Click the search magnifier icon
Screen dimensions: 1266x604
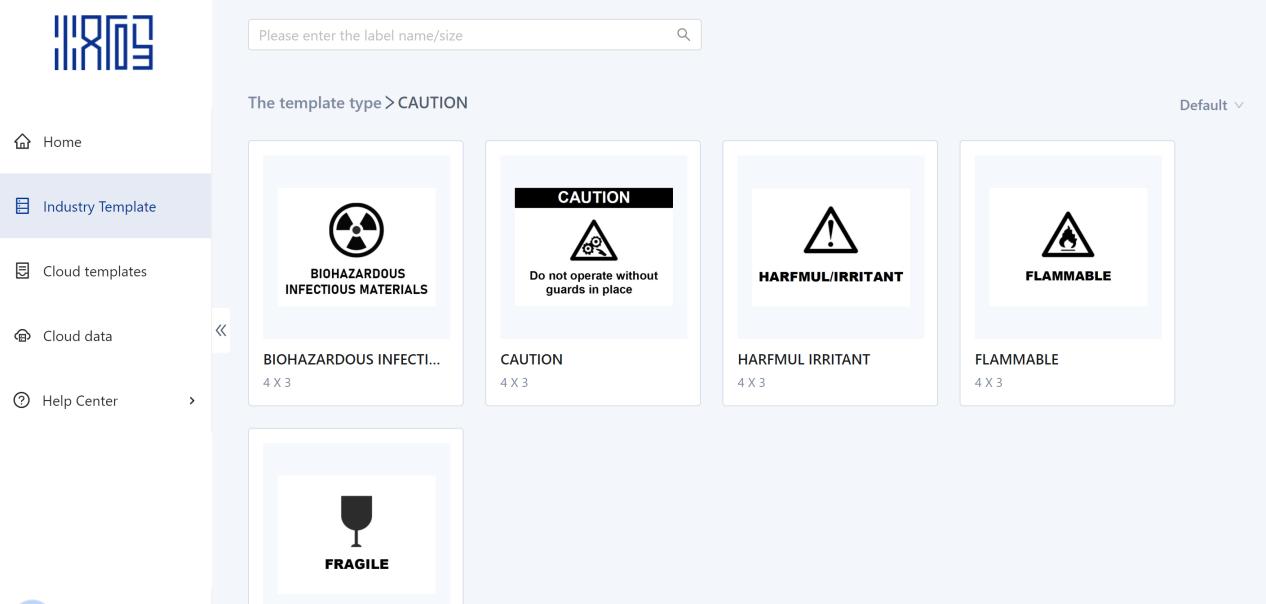[x=684, y=35]
